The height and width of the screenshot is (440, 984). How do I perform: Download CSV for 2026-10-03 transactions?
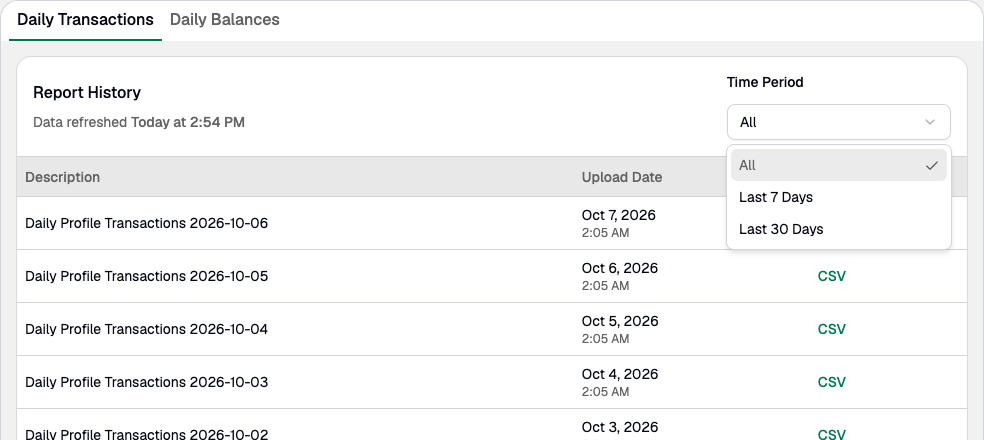pos(832,382)
